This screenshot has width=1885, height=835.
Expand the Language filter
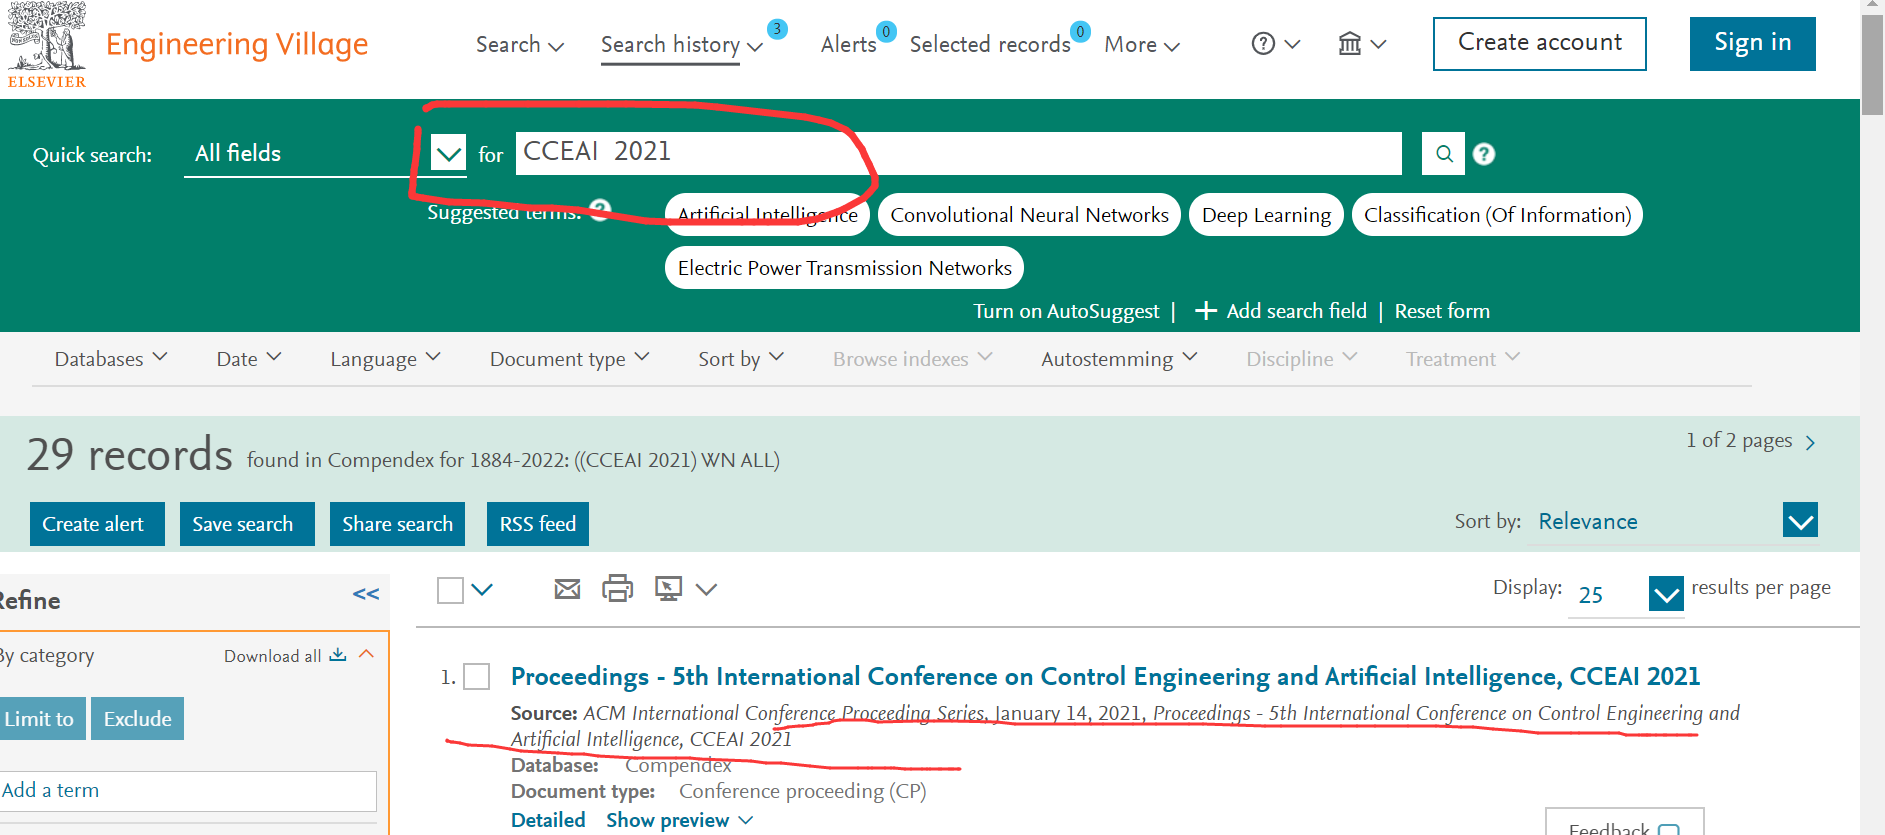(x=385, y=358)
